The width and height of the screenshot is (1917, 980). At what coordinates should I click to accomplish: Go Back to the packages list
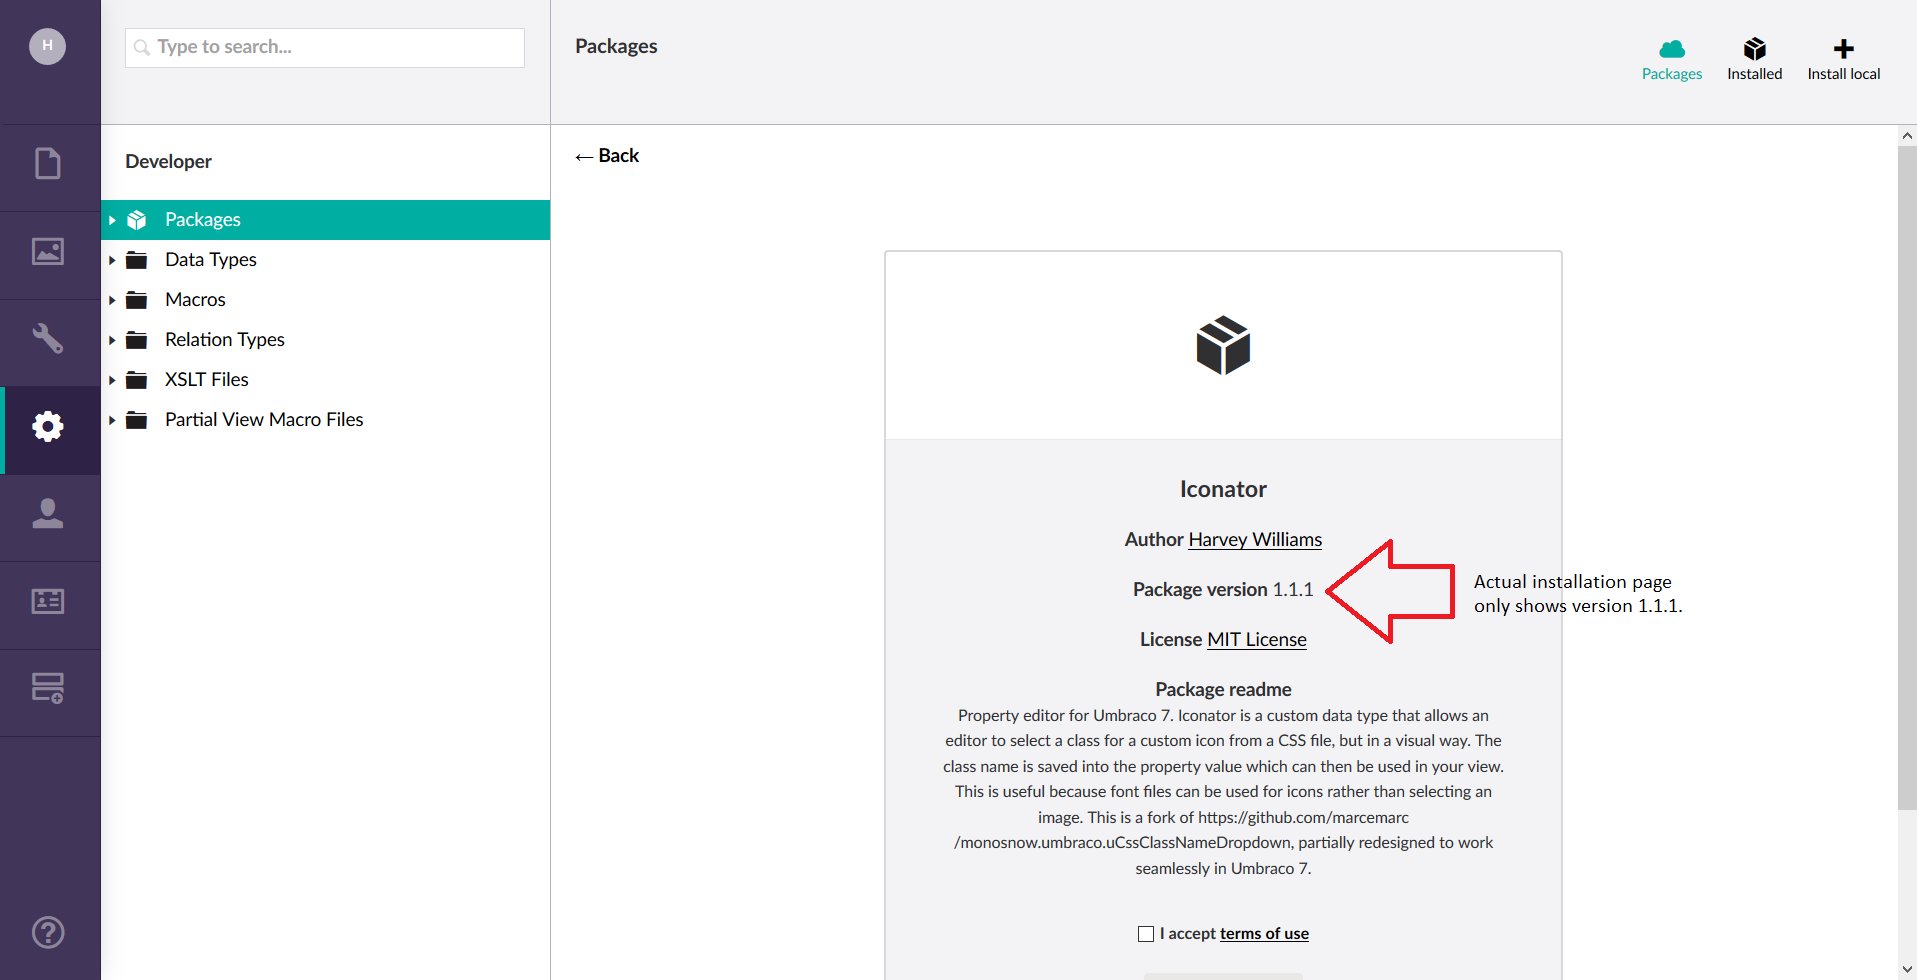coord(607,156)
